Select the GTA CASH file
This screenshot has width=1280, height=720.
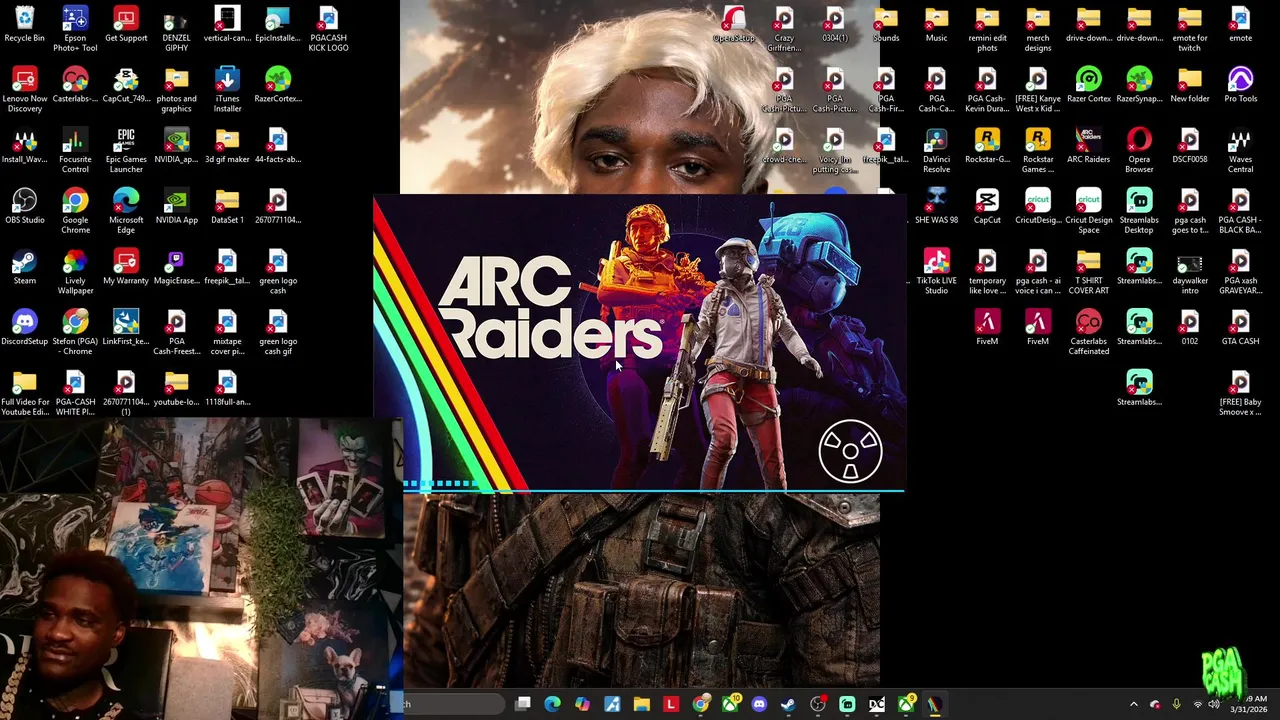pyautogui.click(x=1240, y=329)
